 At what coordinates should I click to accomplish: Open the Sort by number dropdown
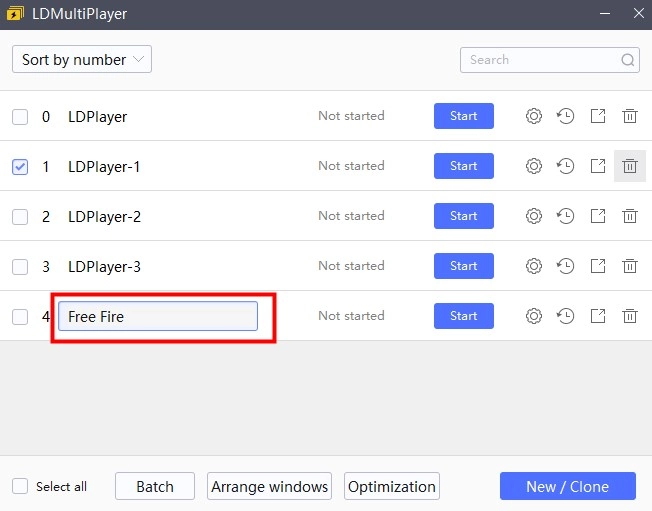click(82, 59)
